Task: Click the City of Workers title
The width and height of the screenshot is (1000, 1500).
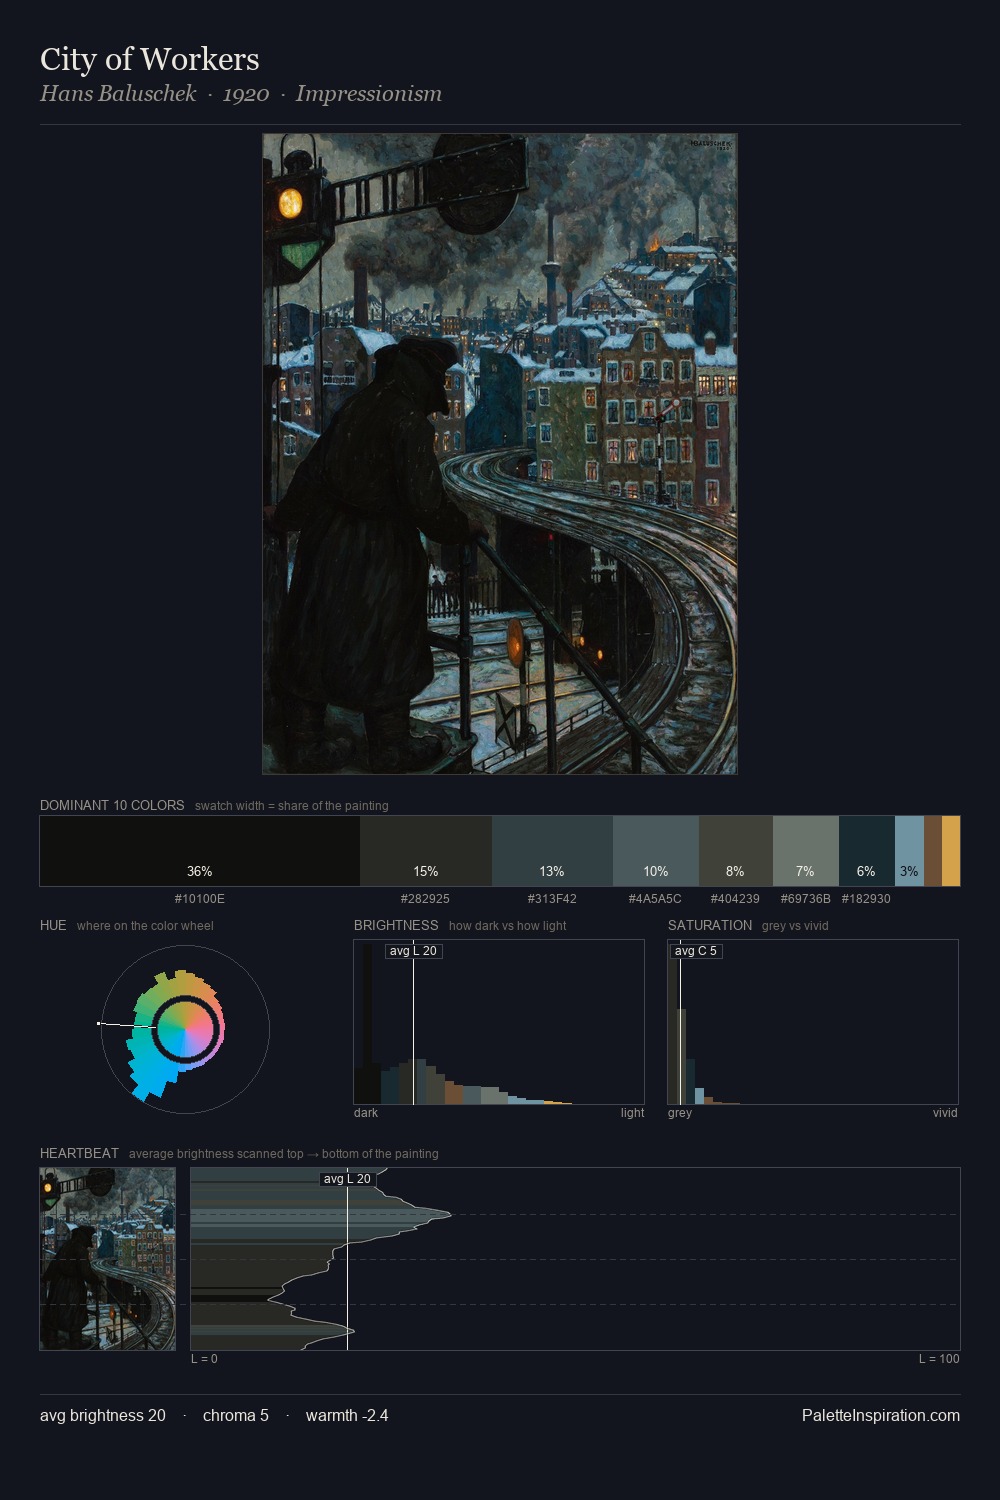Action: pos(149,59)
